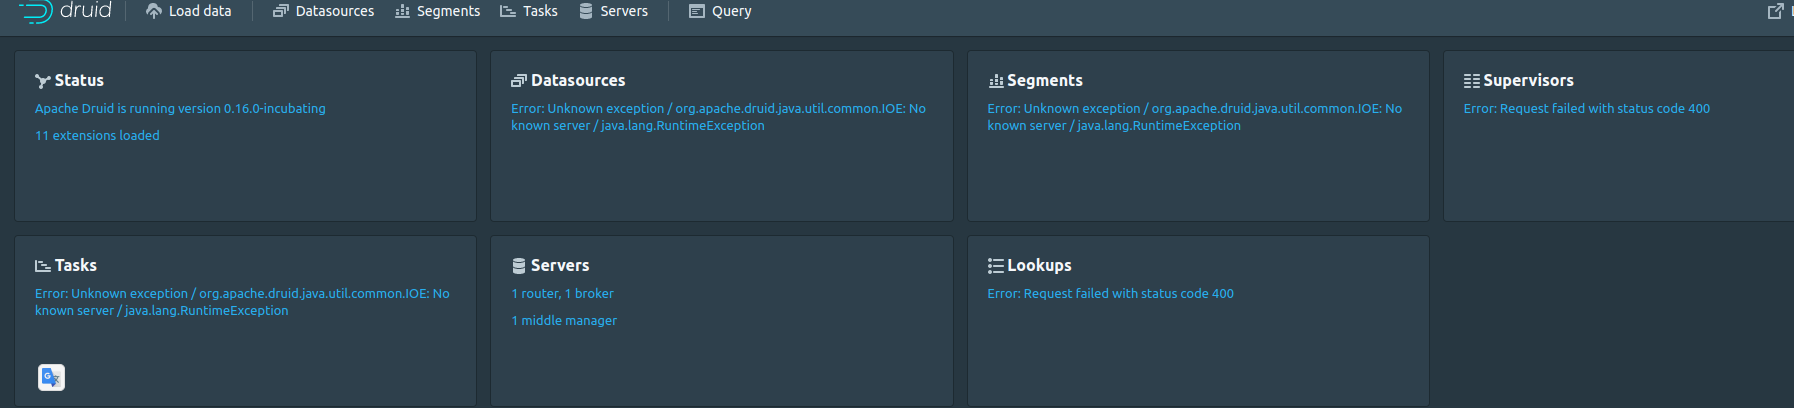Click the external link icon in the header
The height and width of the screenshot is (408, 1794).
click(x=1775, y=11)
